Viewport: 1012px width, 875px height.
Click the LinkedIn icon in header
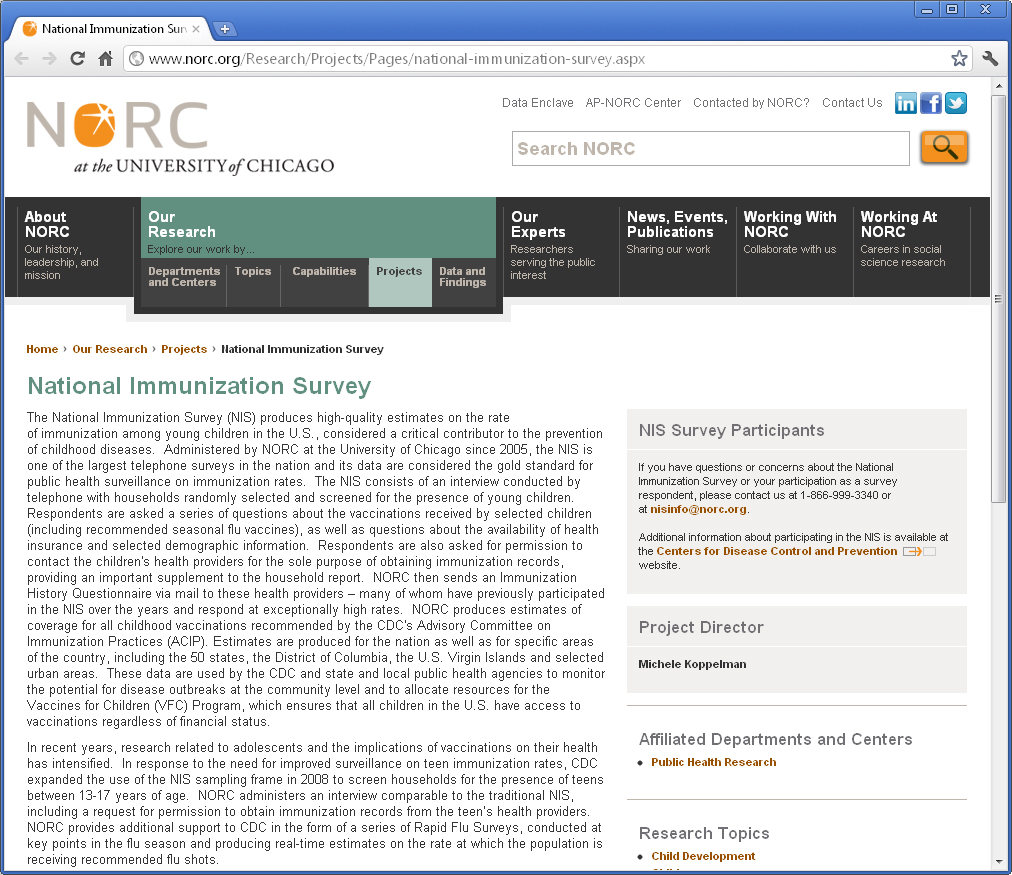[906, 103]
